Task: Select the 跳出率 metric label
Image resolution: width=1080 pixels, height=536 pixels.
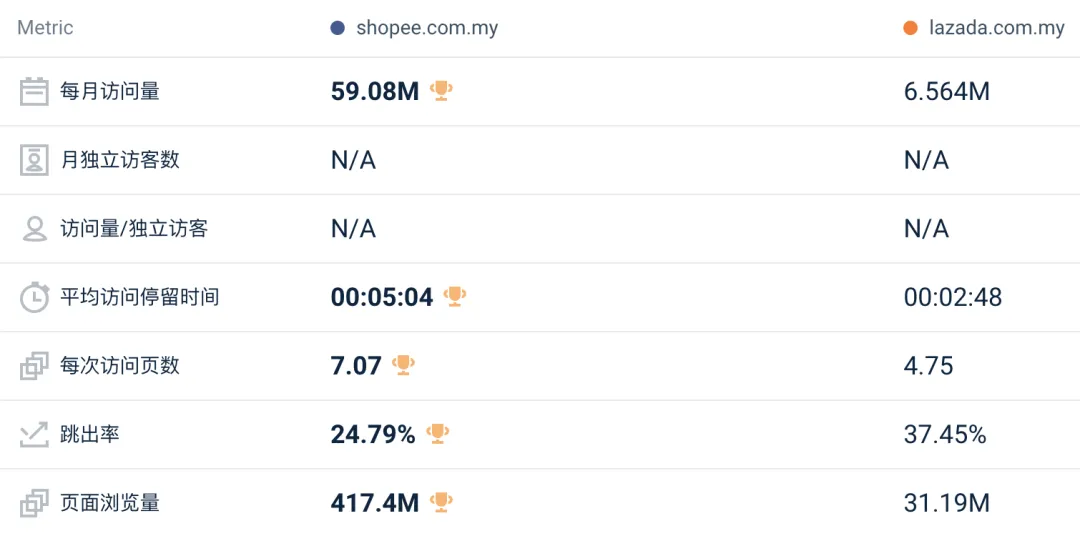Action: [90, 434]
